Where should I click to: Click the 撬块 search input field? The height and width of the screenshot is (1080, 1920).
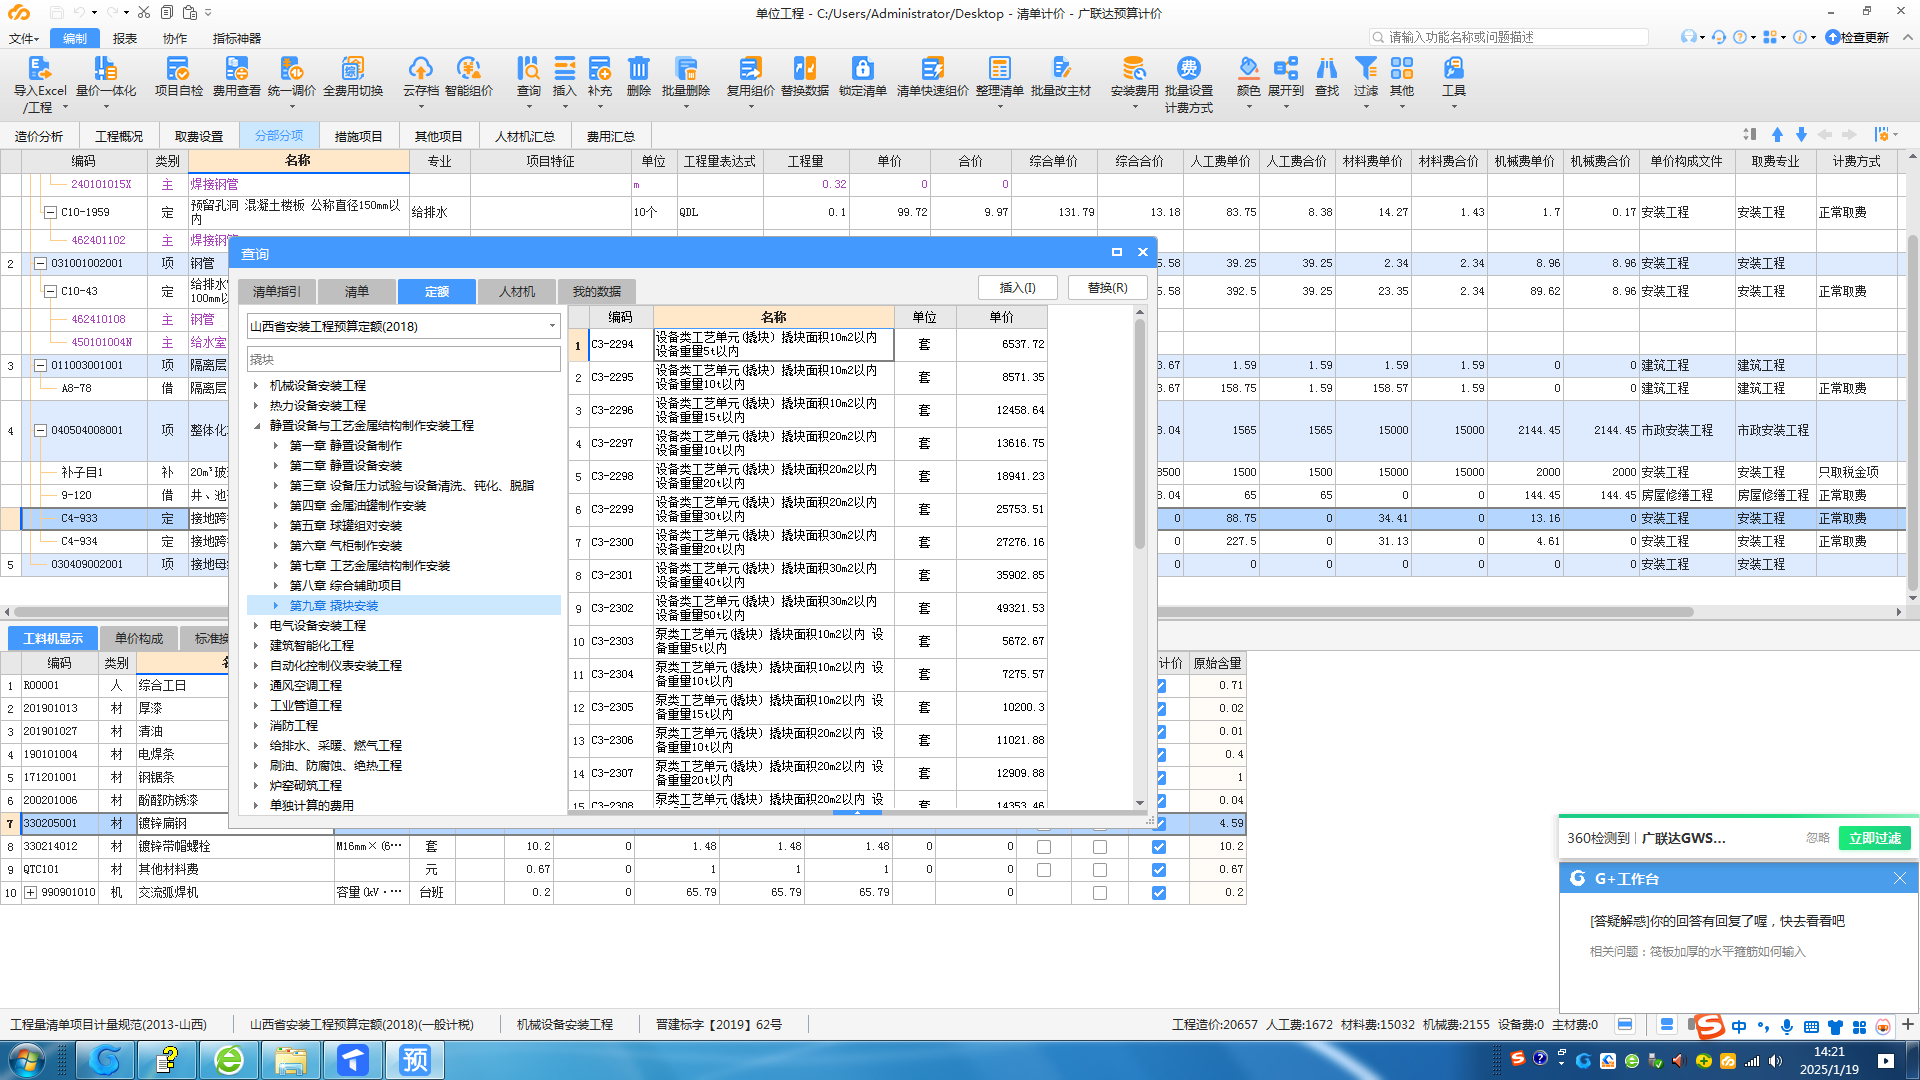(403, 359)
